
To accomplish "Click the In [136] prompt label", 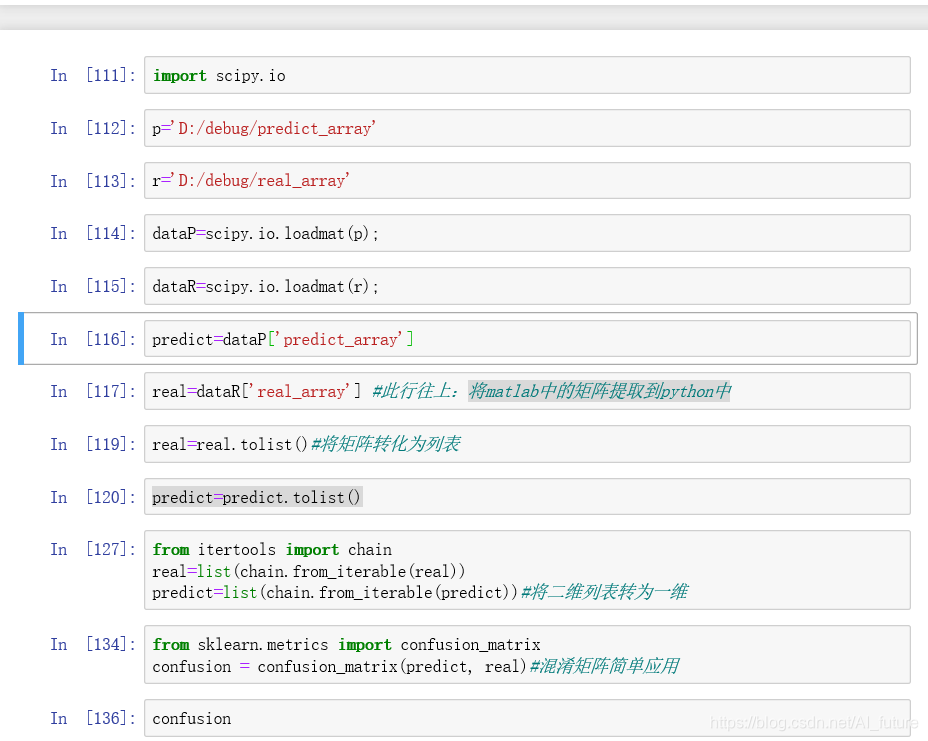I will tap(93, 718).
